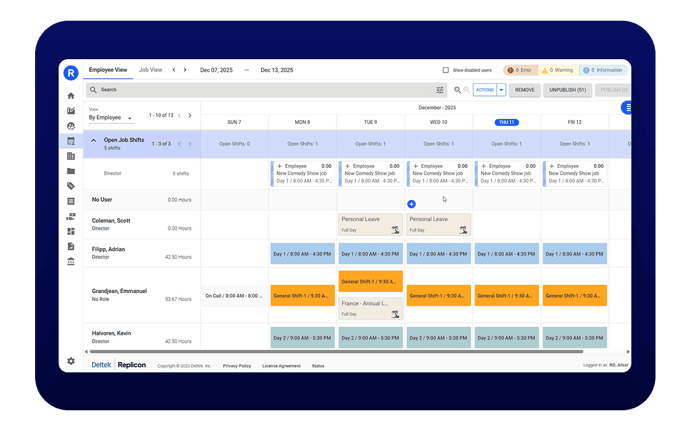Click the 0 Information status badge

coord(603,70)
